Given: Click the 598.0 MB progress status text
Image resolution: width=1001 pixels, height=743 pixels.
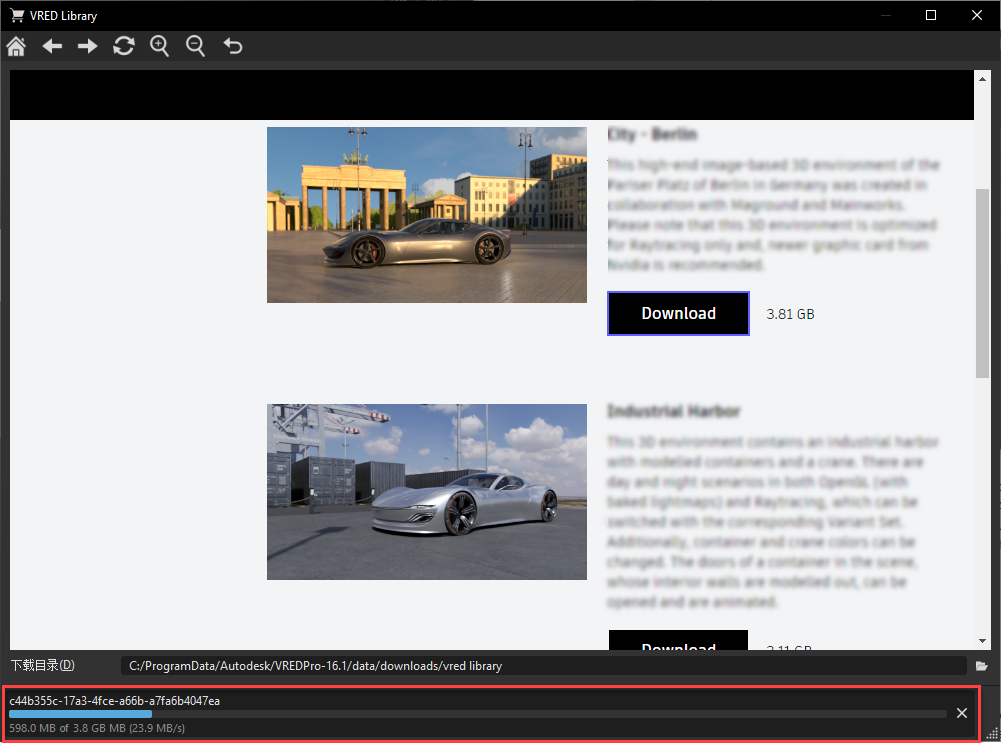Looking at the screenshot, I should tap(97, 728).
